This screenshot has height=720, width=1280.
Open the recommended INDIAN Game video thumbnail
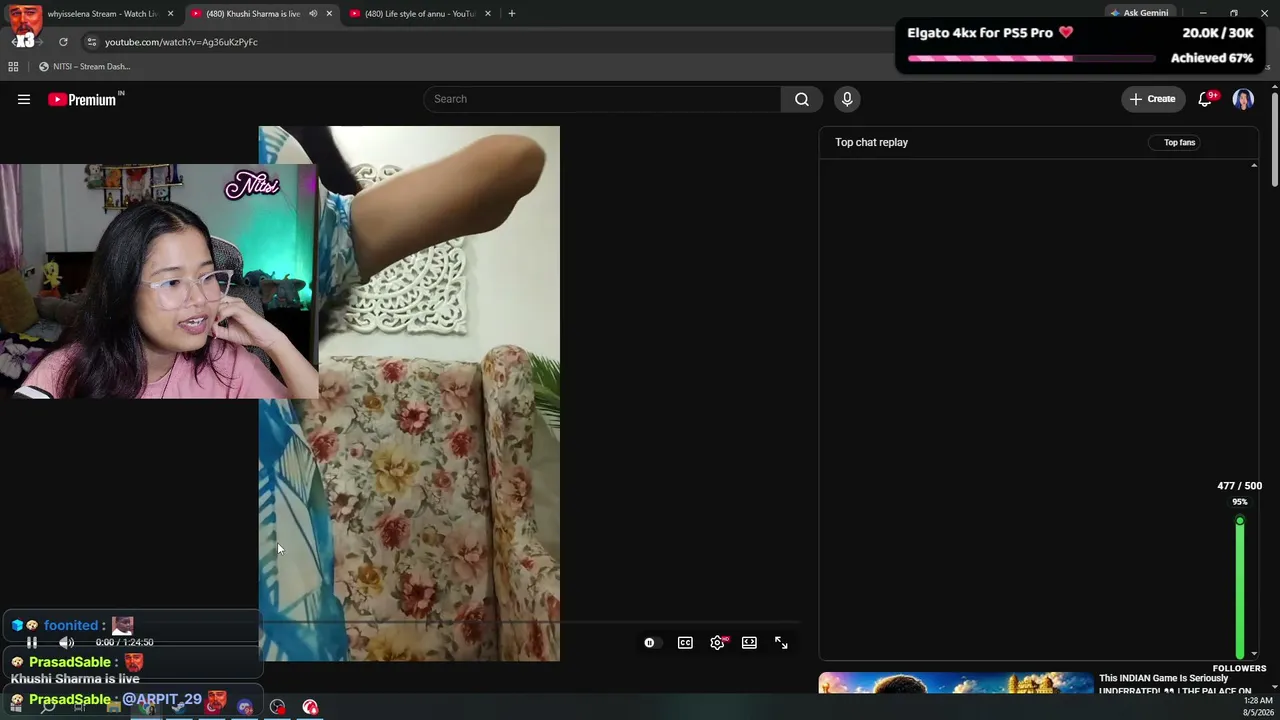click(956, 682)
